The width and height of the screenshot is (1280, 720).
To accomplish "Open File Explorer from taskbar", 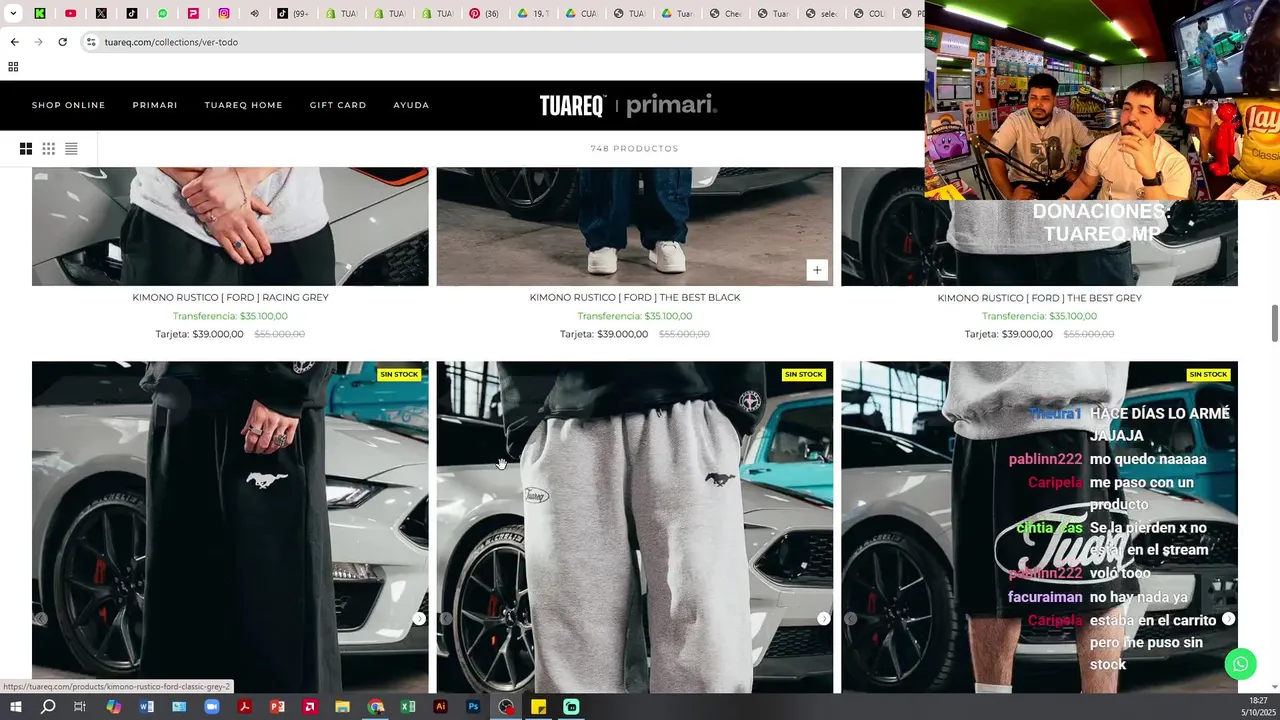I will coord(342,707).
